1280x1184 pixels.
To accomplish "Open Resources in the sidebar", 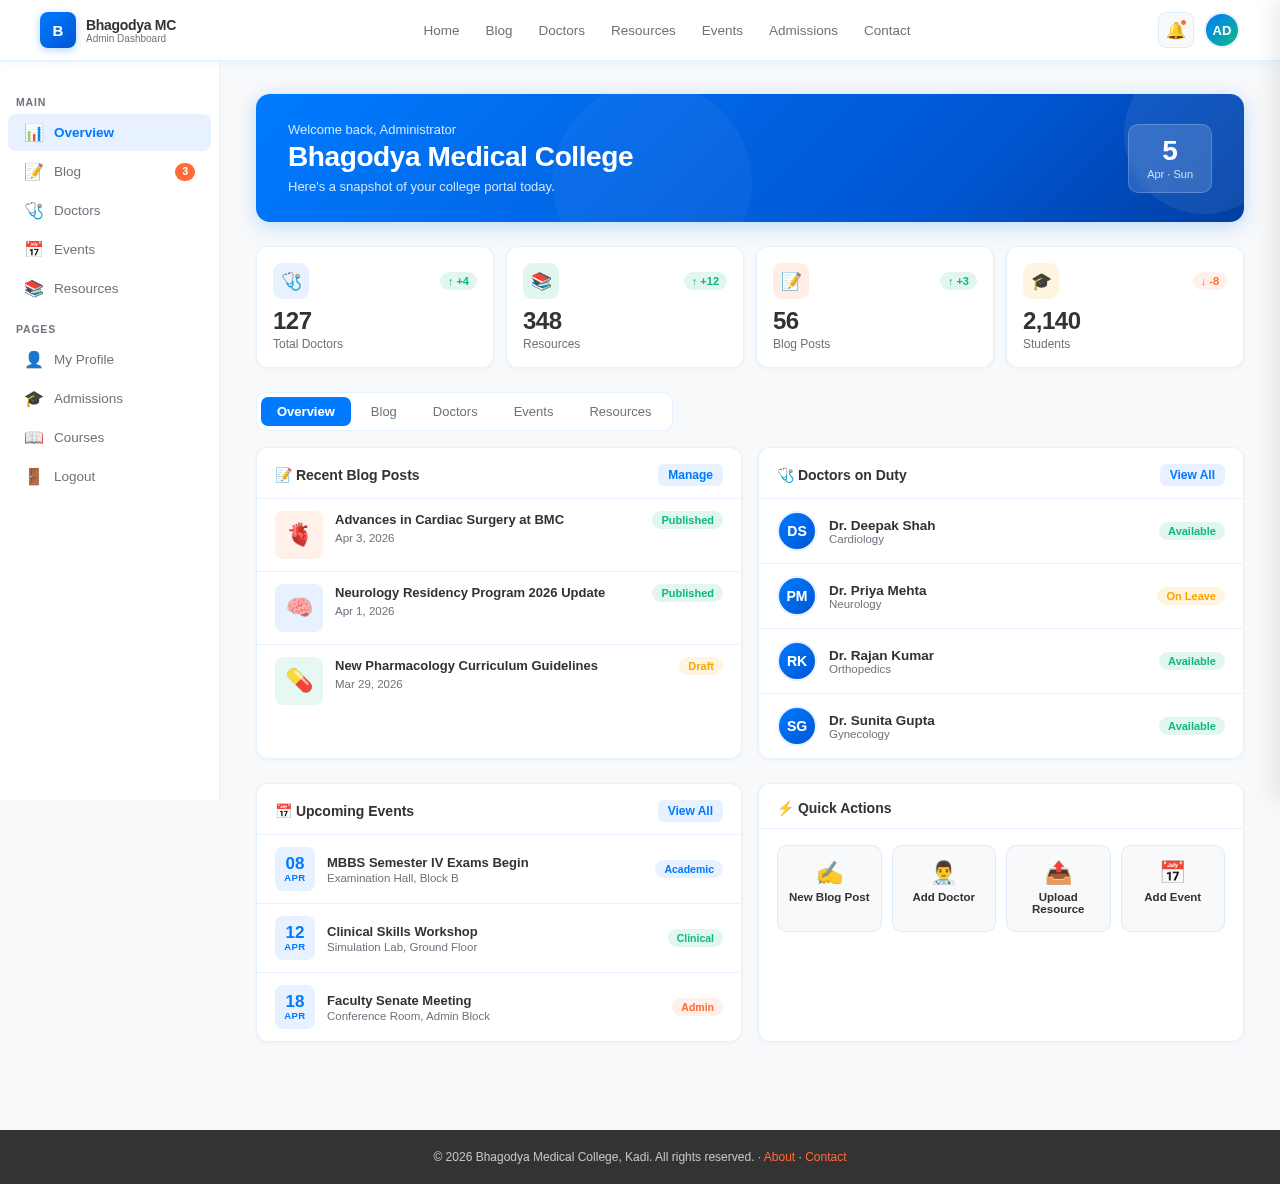I will coord(110,288).
